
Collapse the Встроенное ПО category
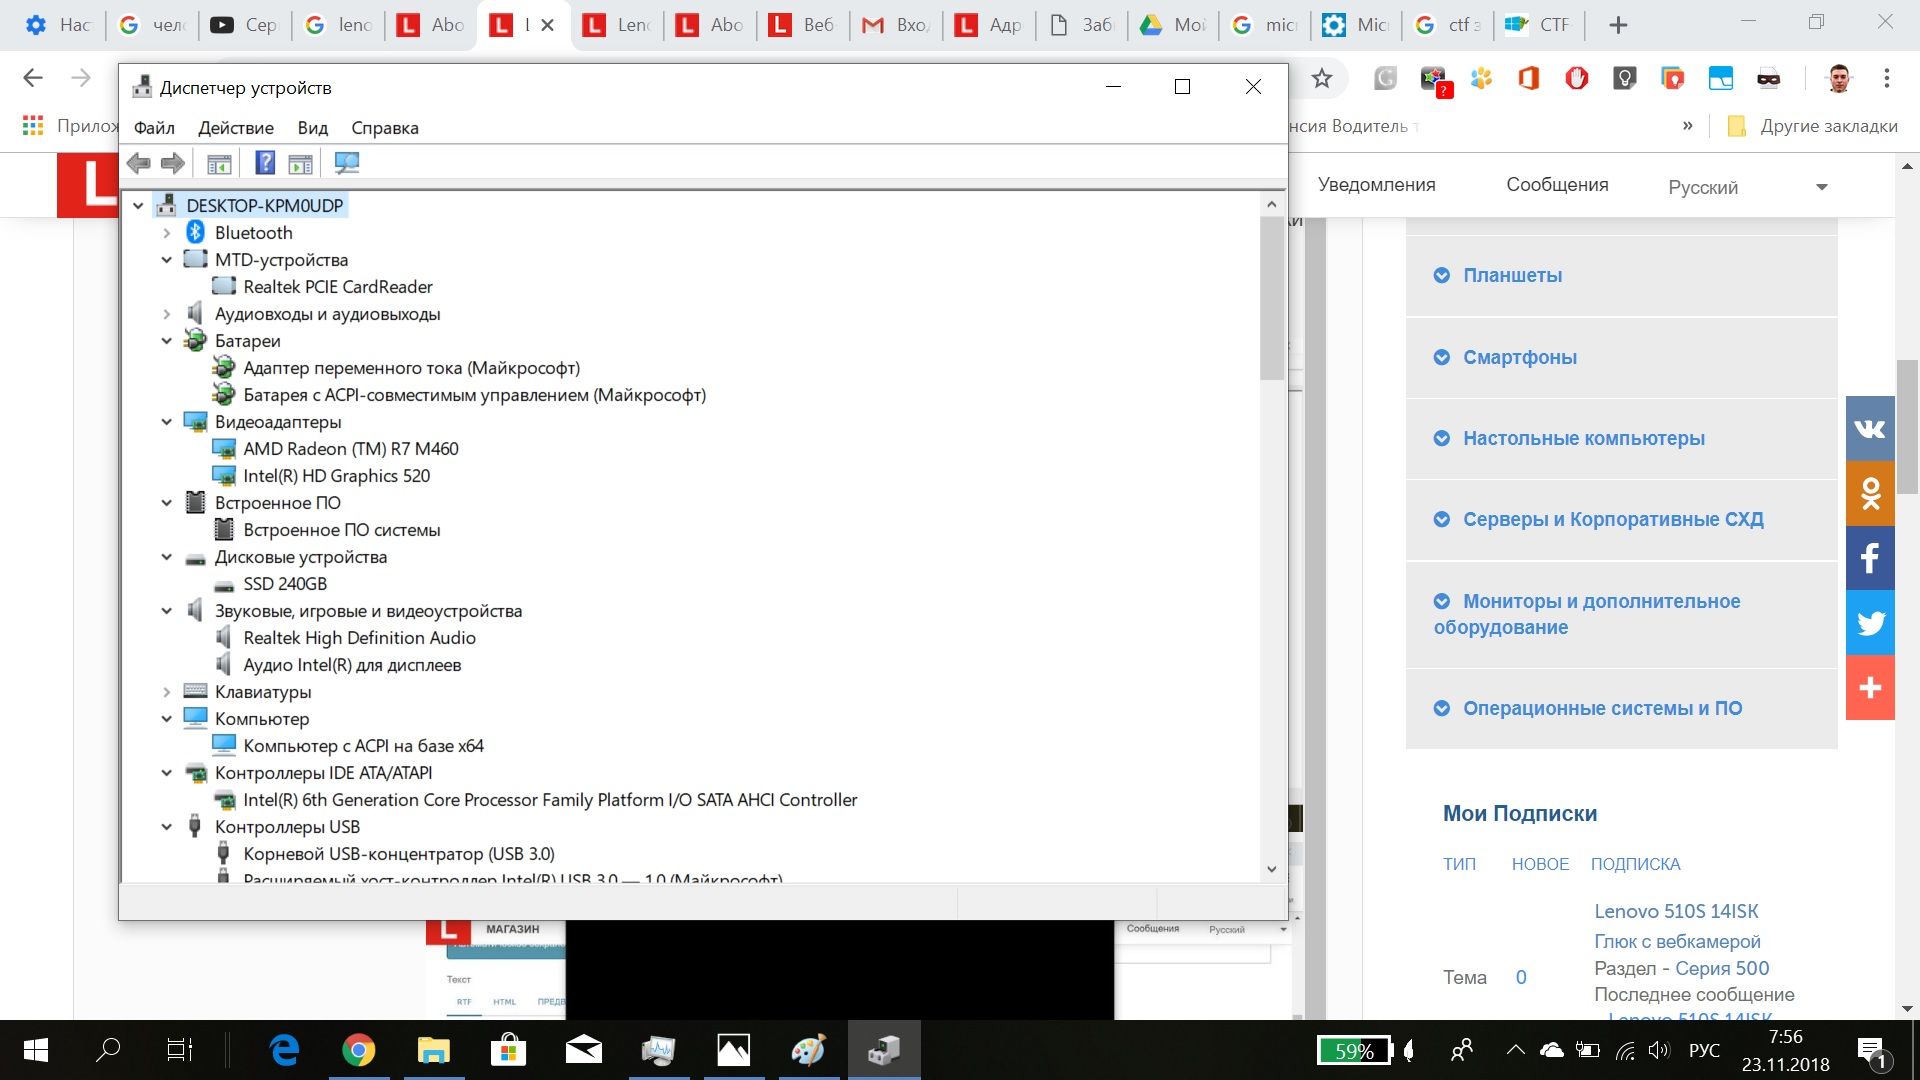167,503
